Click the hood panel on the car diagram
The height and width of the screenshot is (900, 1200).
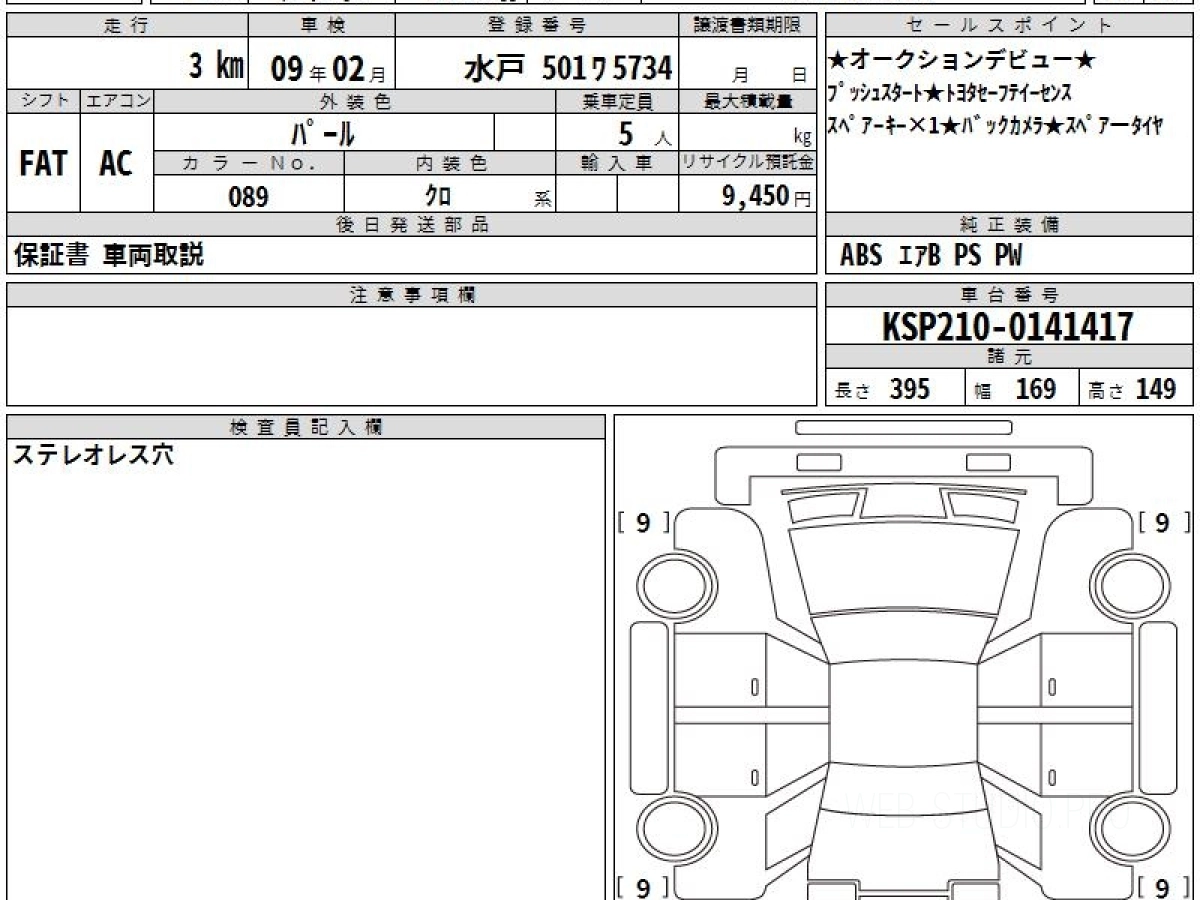click(x=902, y=568)
